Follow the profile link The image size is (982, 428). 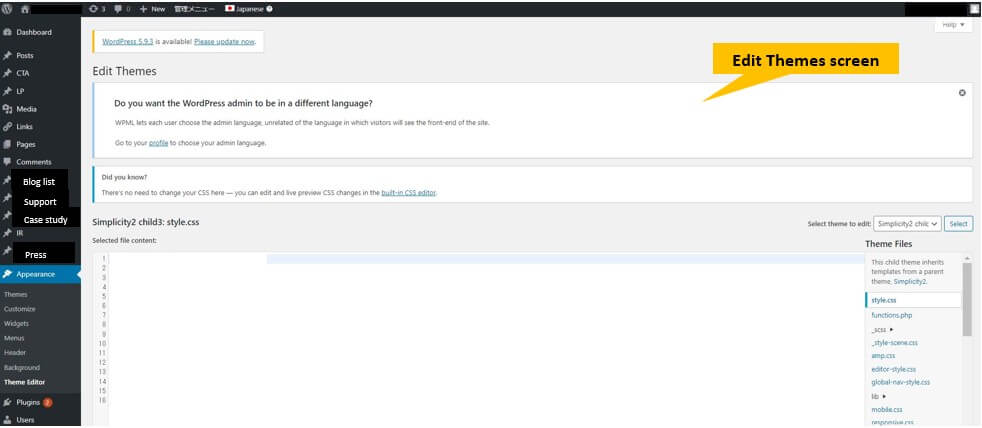158,143
